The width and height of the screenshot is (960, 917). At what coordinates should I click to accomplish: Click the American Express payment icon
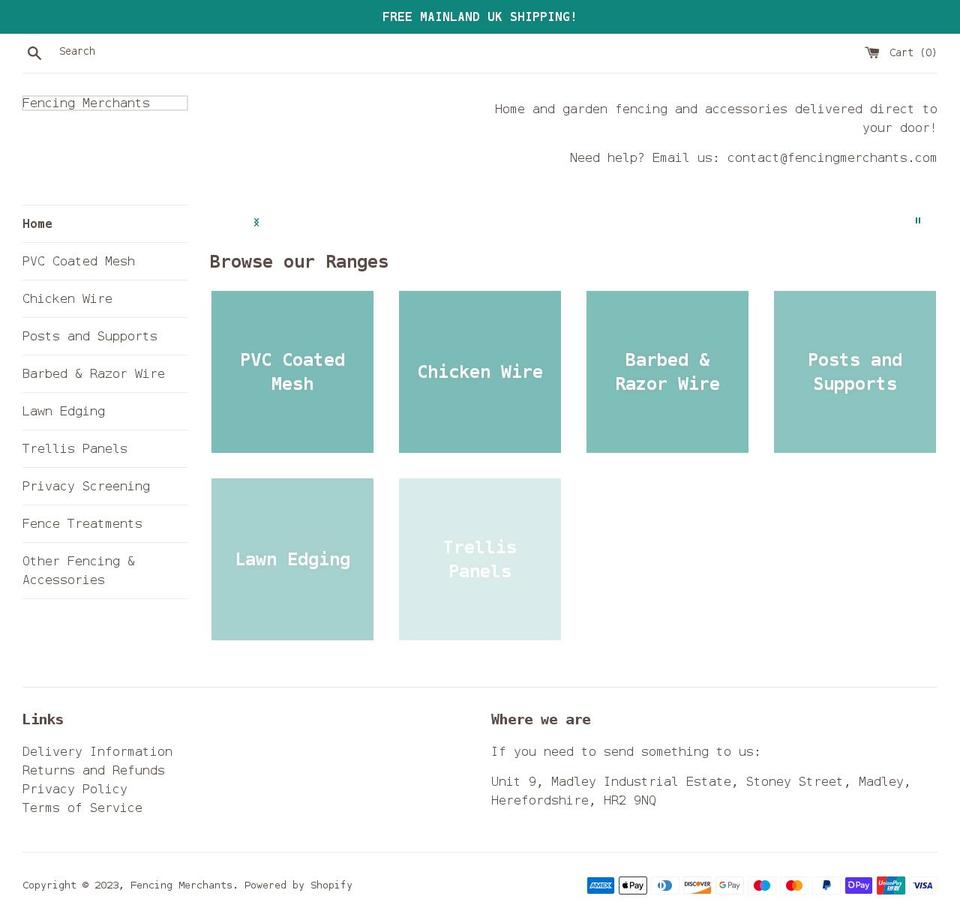point(600,885)
